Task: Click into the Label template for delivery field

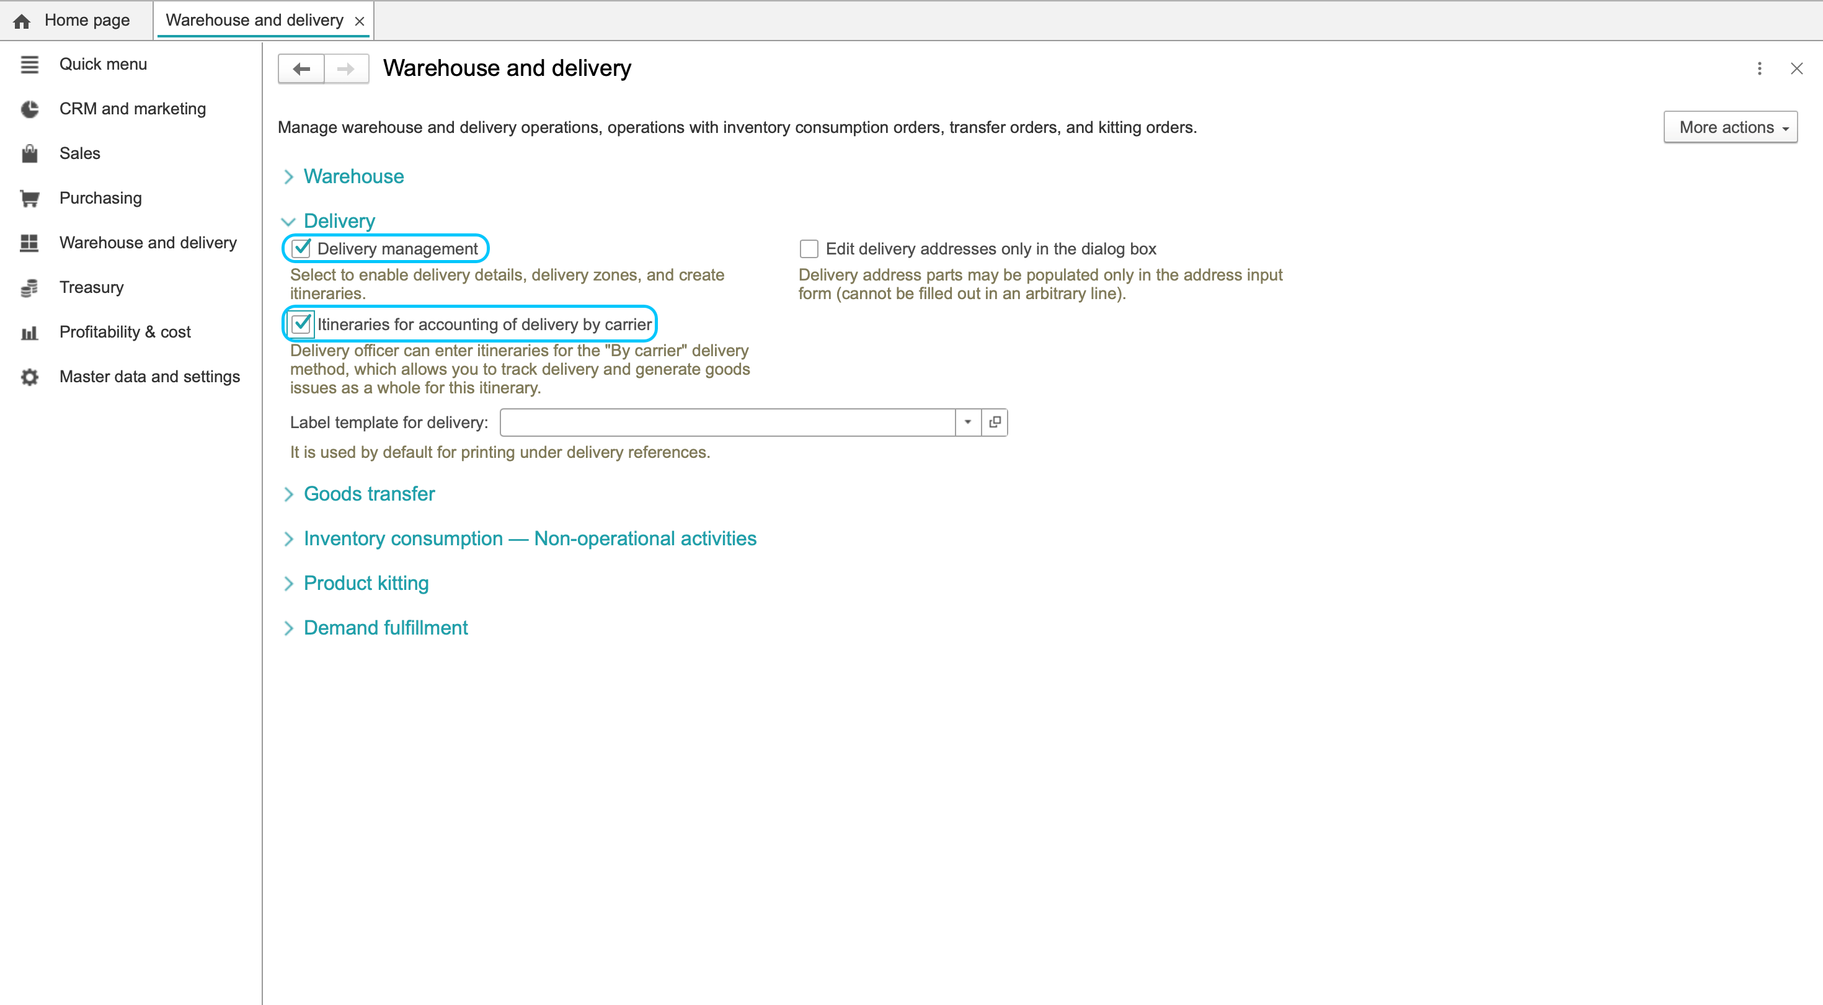Action: point(728,422)
